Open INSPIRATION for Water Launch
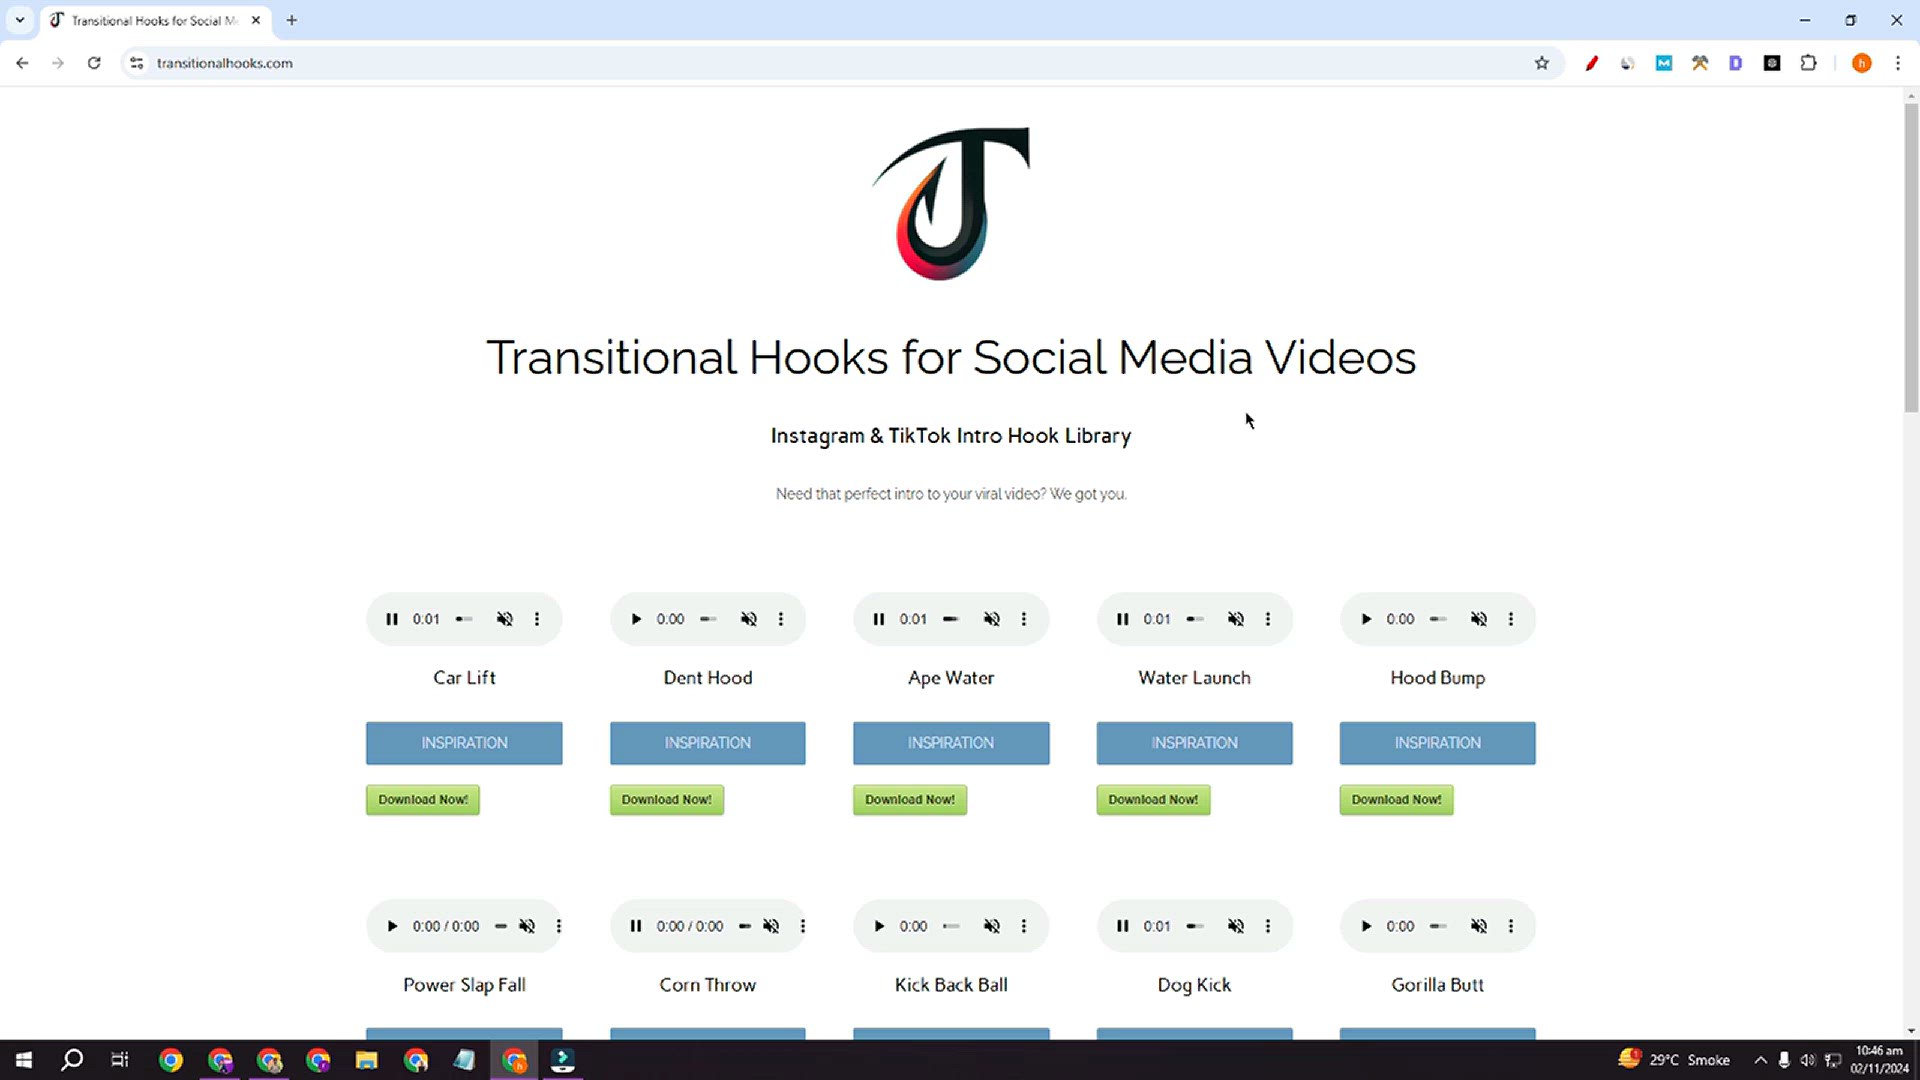The height and width of the screenshot is (1080, 1920). pyautogui.click(x=1194, y=743)
